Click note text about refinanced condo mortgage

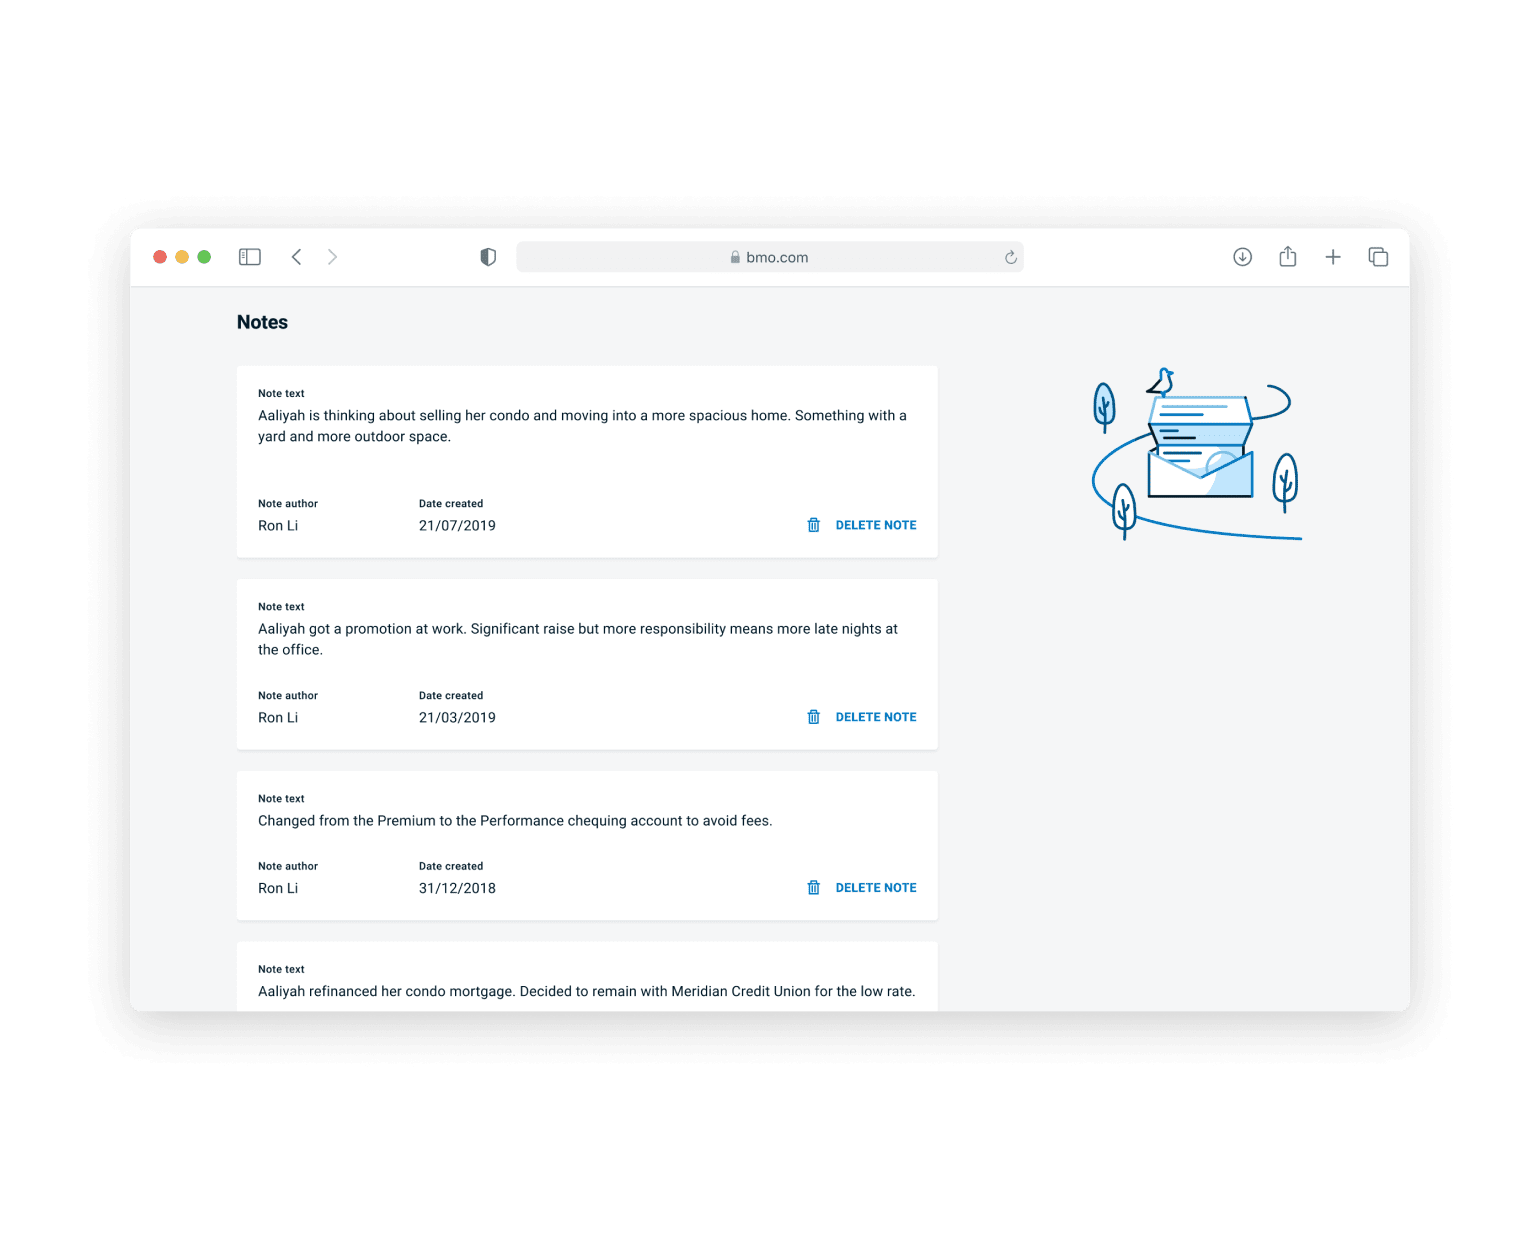pyautogui.click(x=587, y=992)
